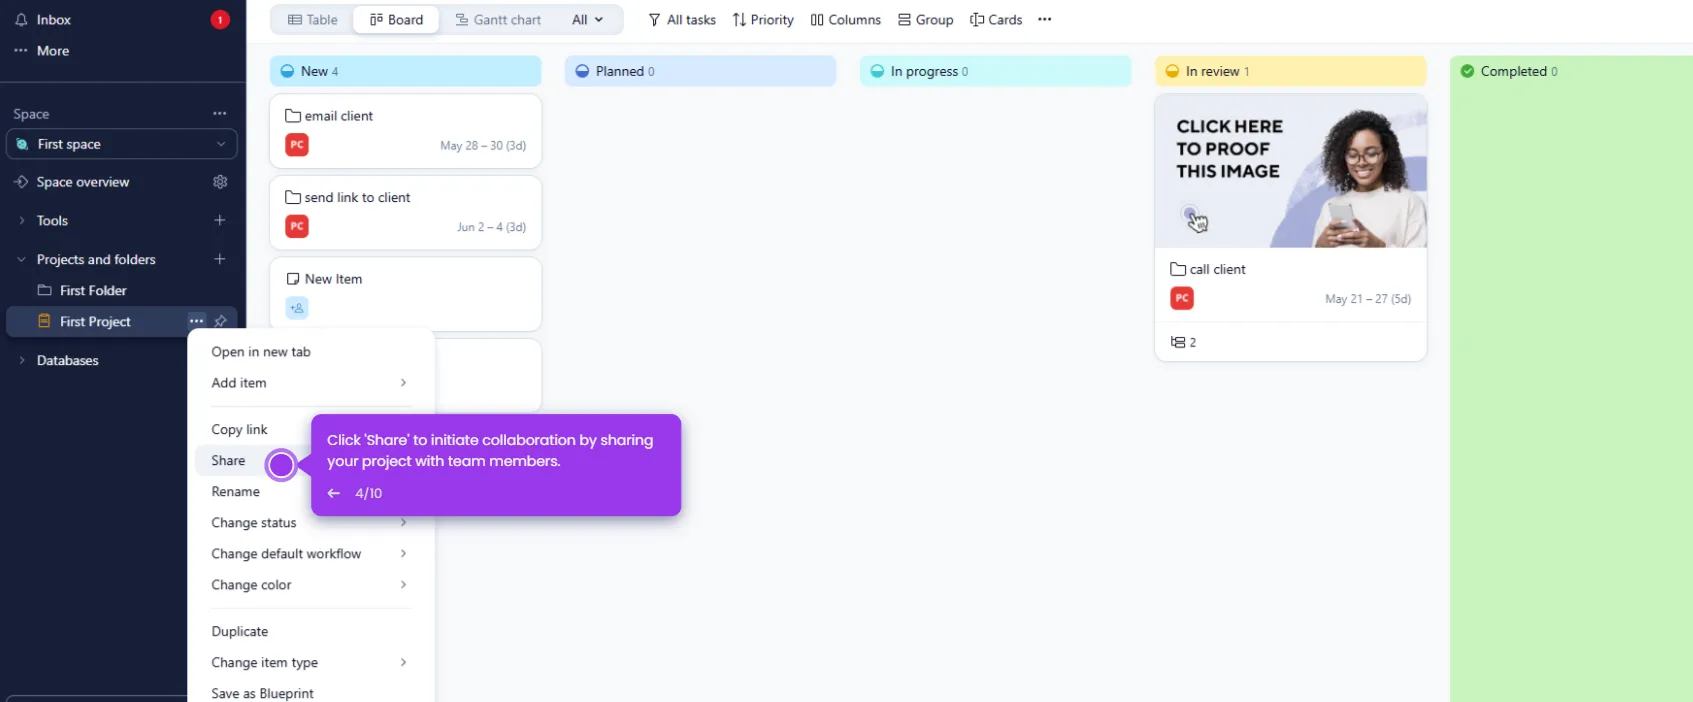
Task: Open the New Item card
Action: click(406, 294)
